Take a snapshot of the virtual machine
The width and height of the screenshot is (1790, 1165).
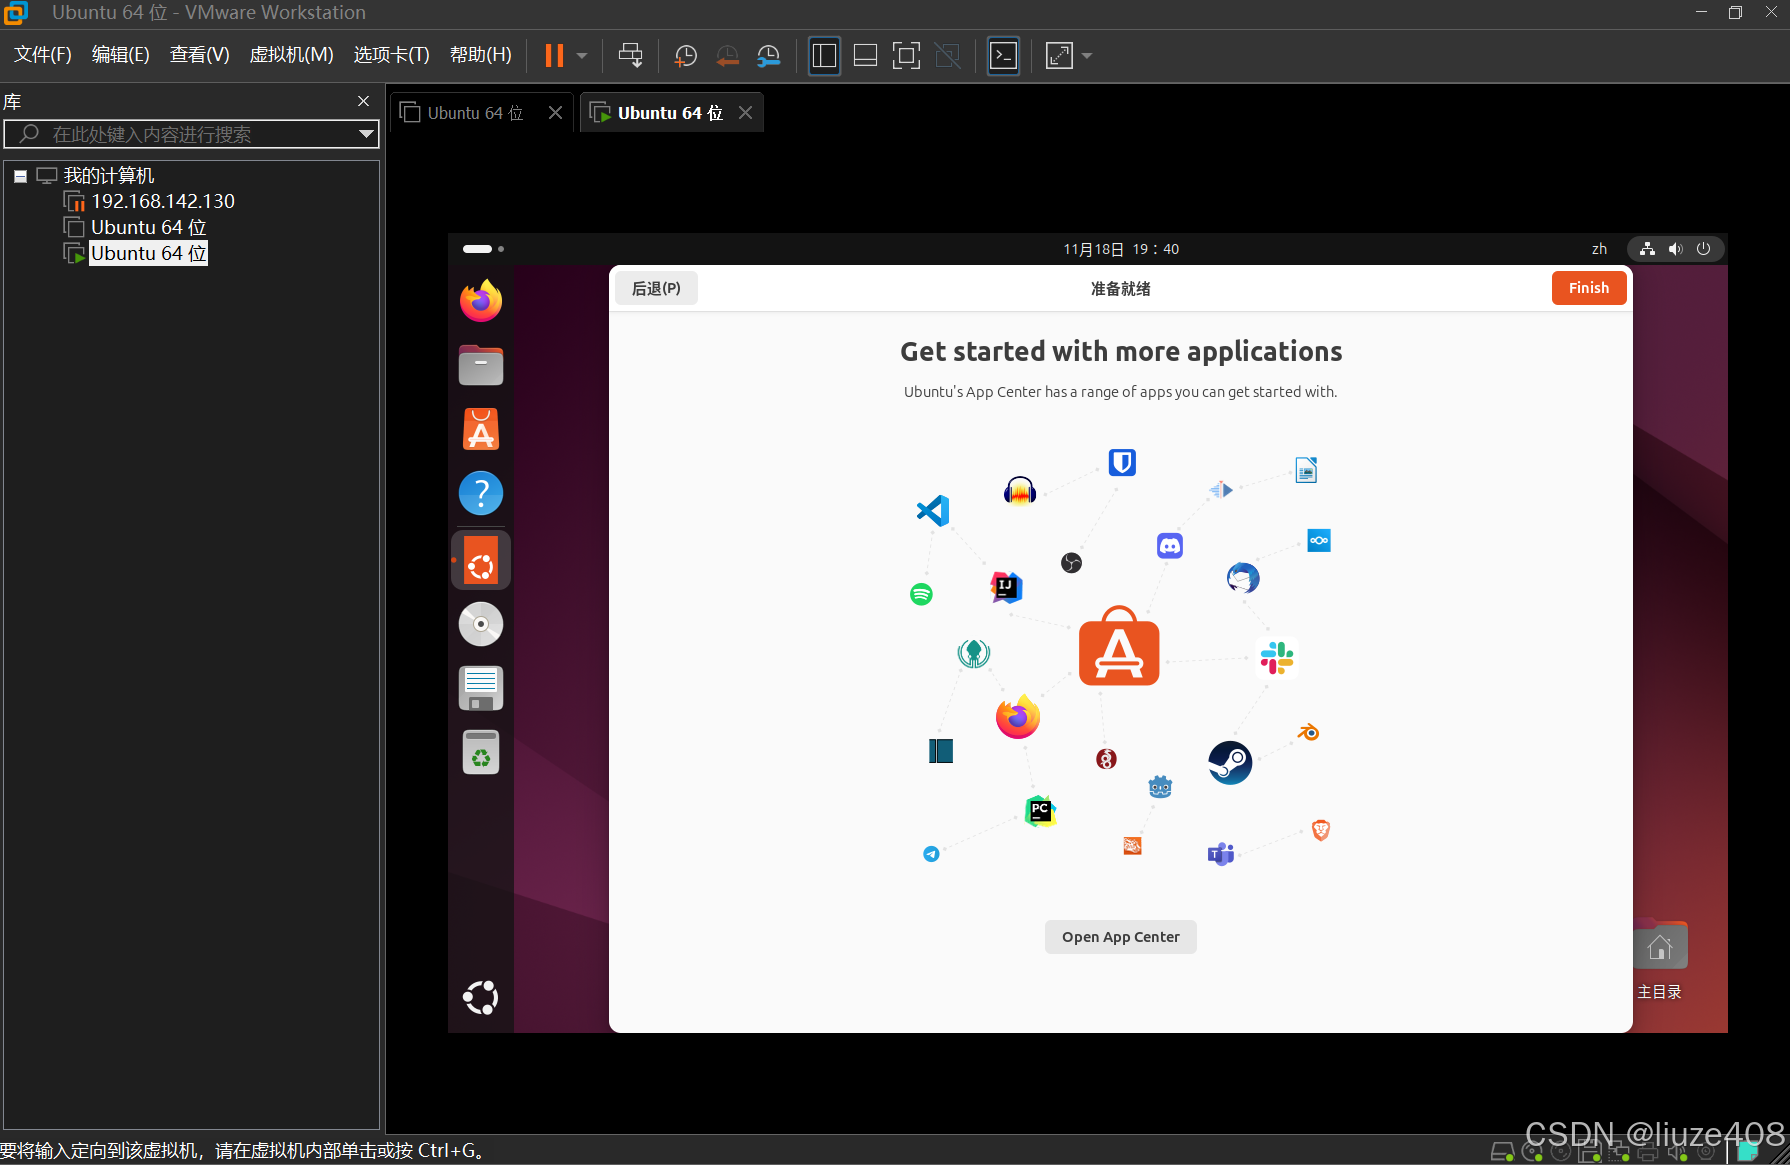(x=686, y=56)
